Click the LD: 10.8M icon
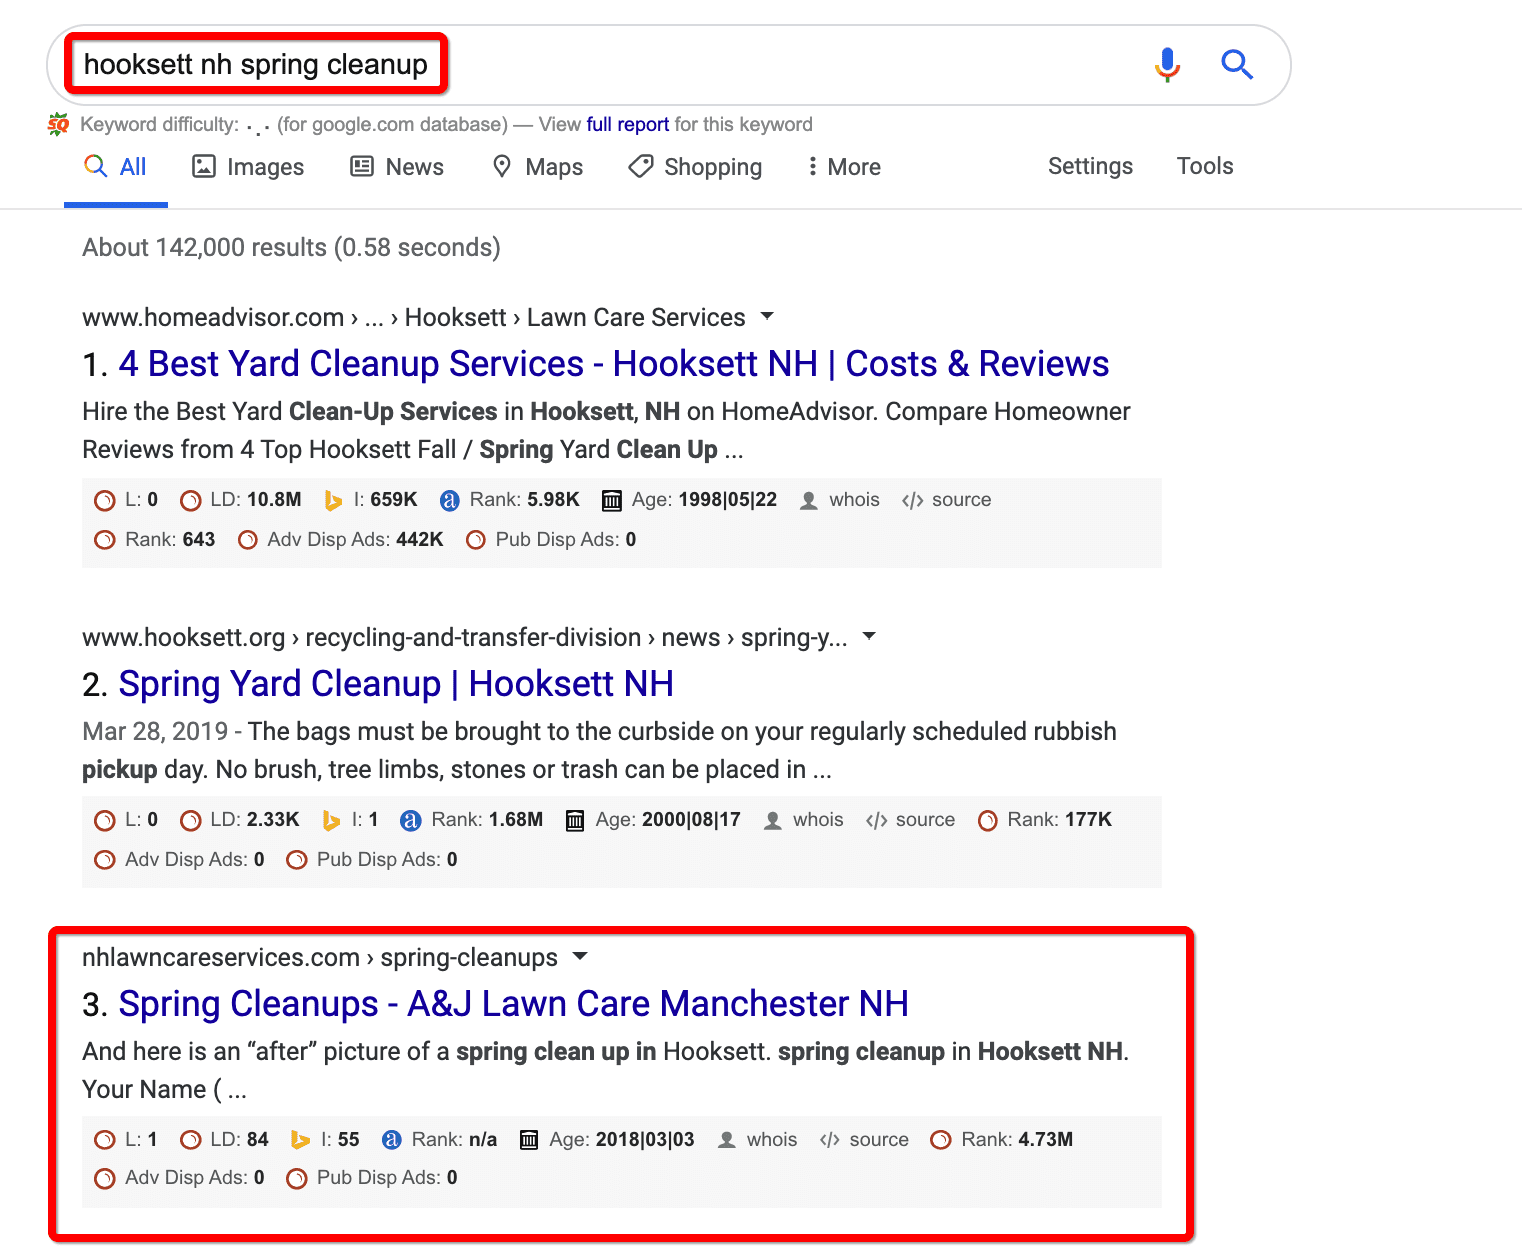This screenshot has height=1258, width=1522. (190, 500)
